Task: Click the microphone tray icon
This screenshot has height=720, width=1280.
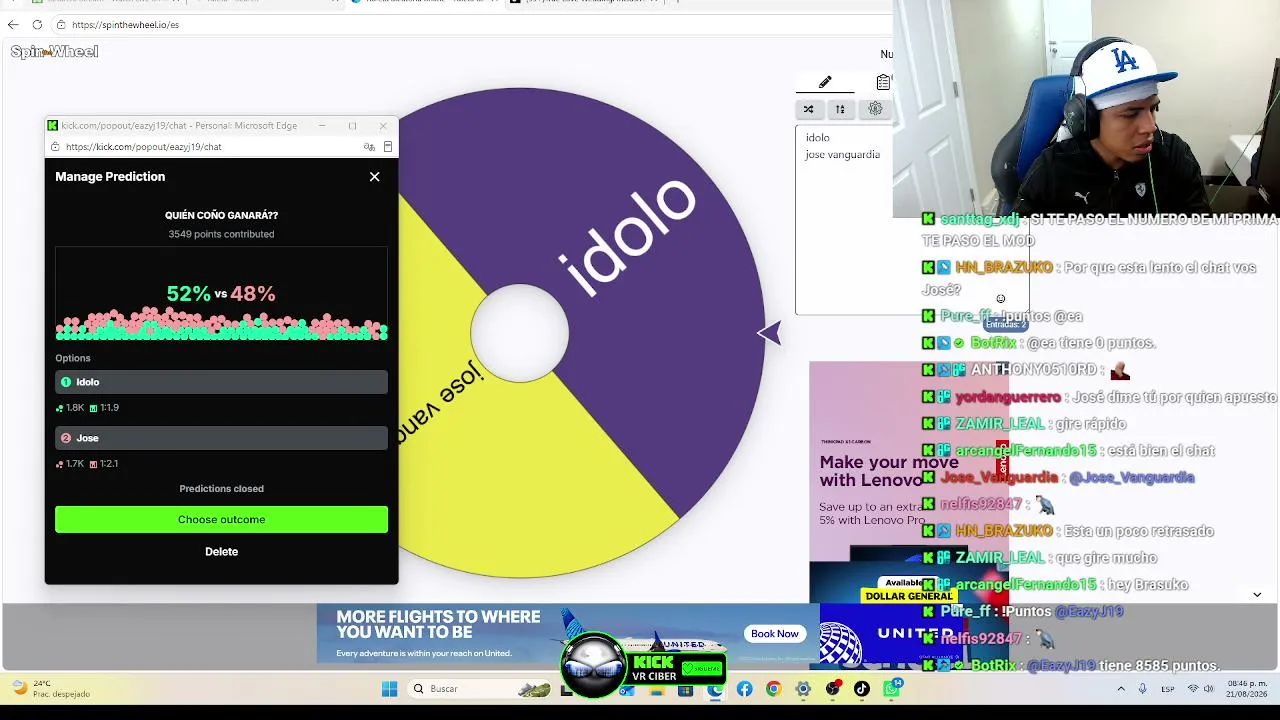Action: coord(1143,689)
